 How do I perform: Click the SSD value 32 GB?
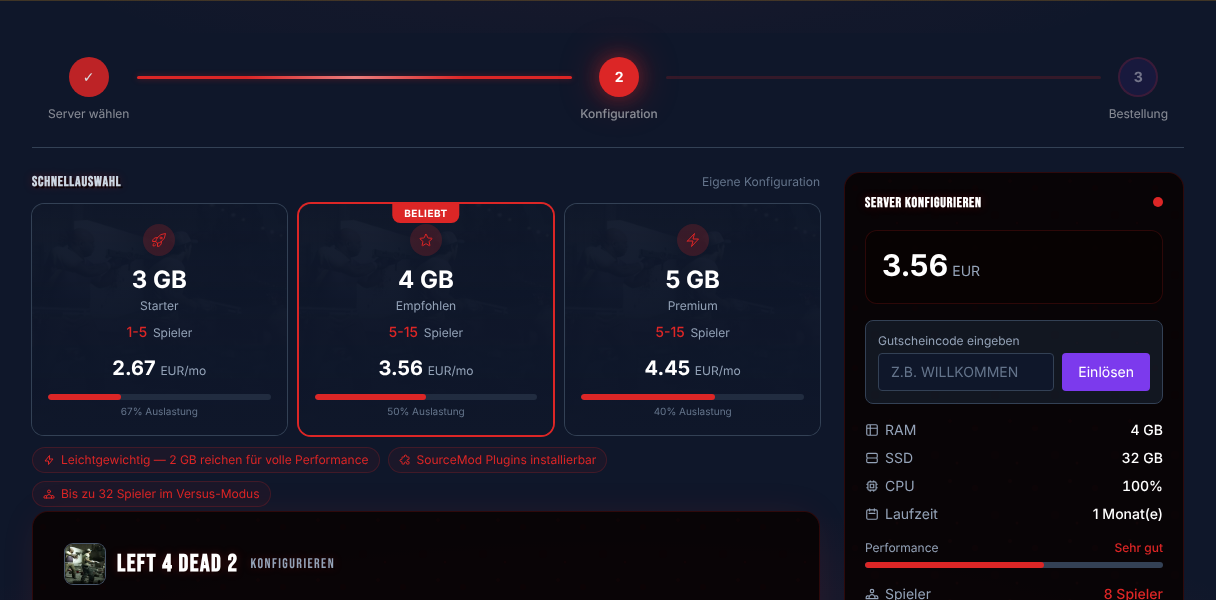pyautogui.click(x=1142, y=458)
